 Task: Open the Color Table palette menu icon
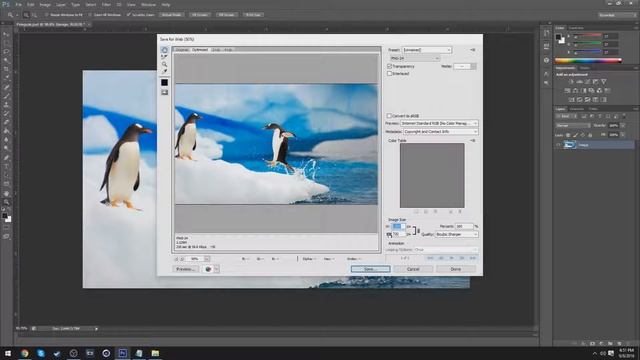[473, 140]
